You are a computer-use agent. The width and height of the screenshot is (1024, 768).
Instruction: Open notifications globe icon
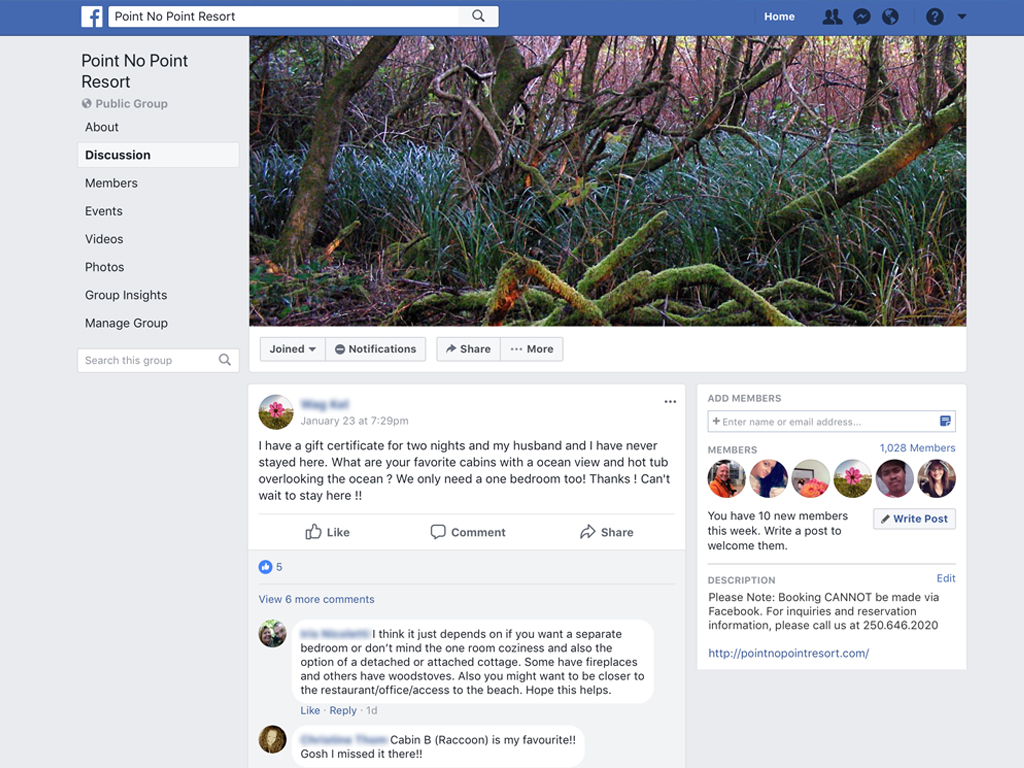point(890,17)
